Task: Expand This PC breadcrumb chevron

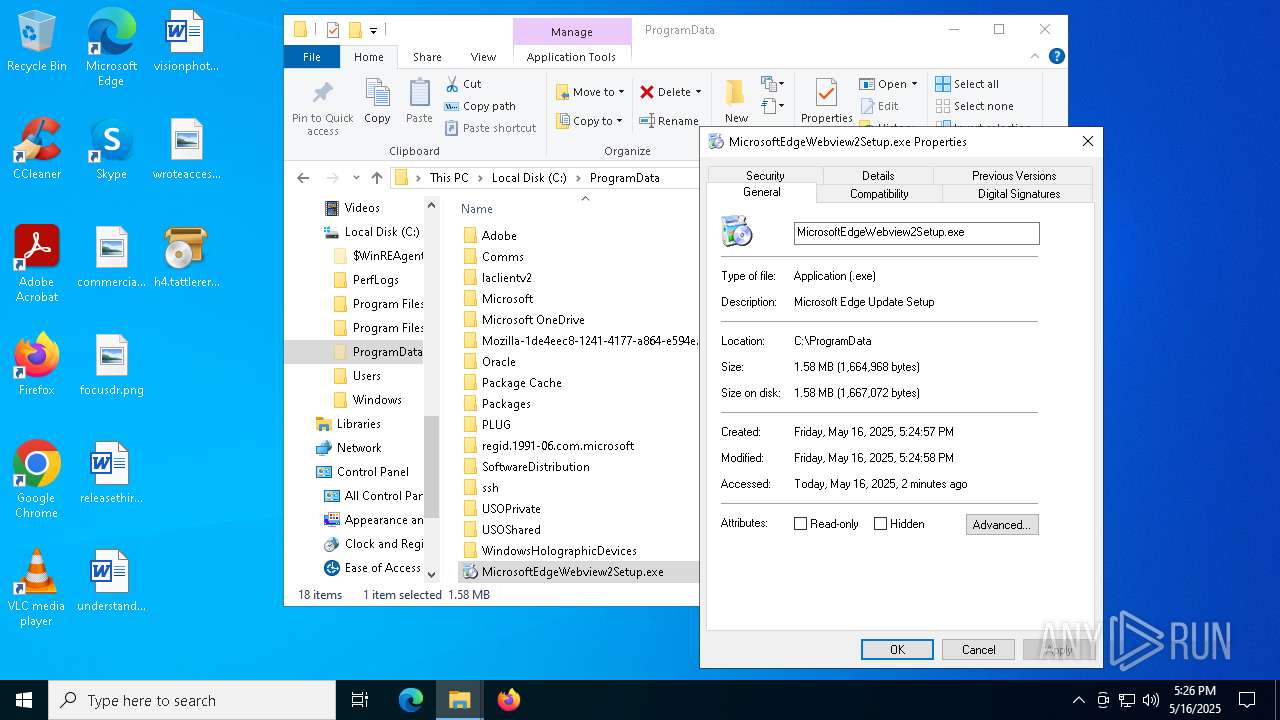Action: point(480,178)
